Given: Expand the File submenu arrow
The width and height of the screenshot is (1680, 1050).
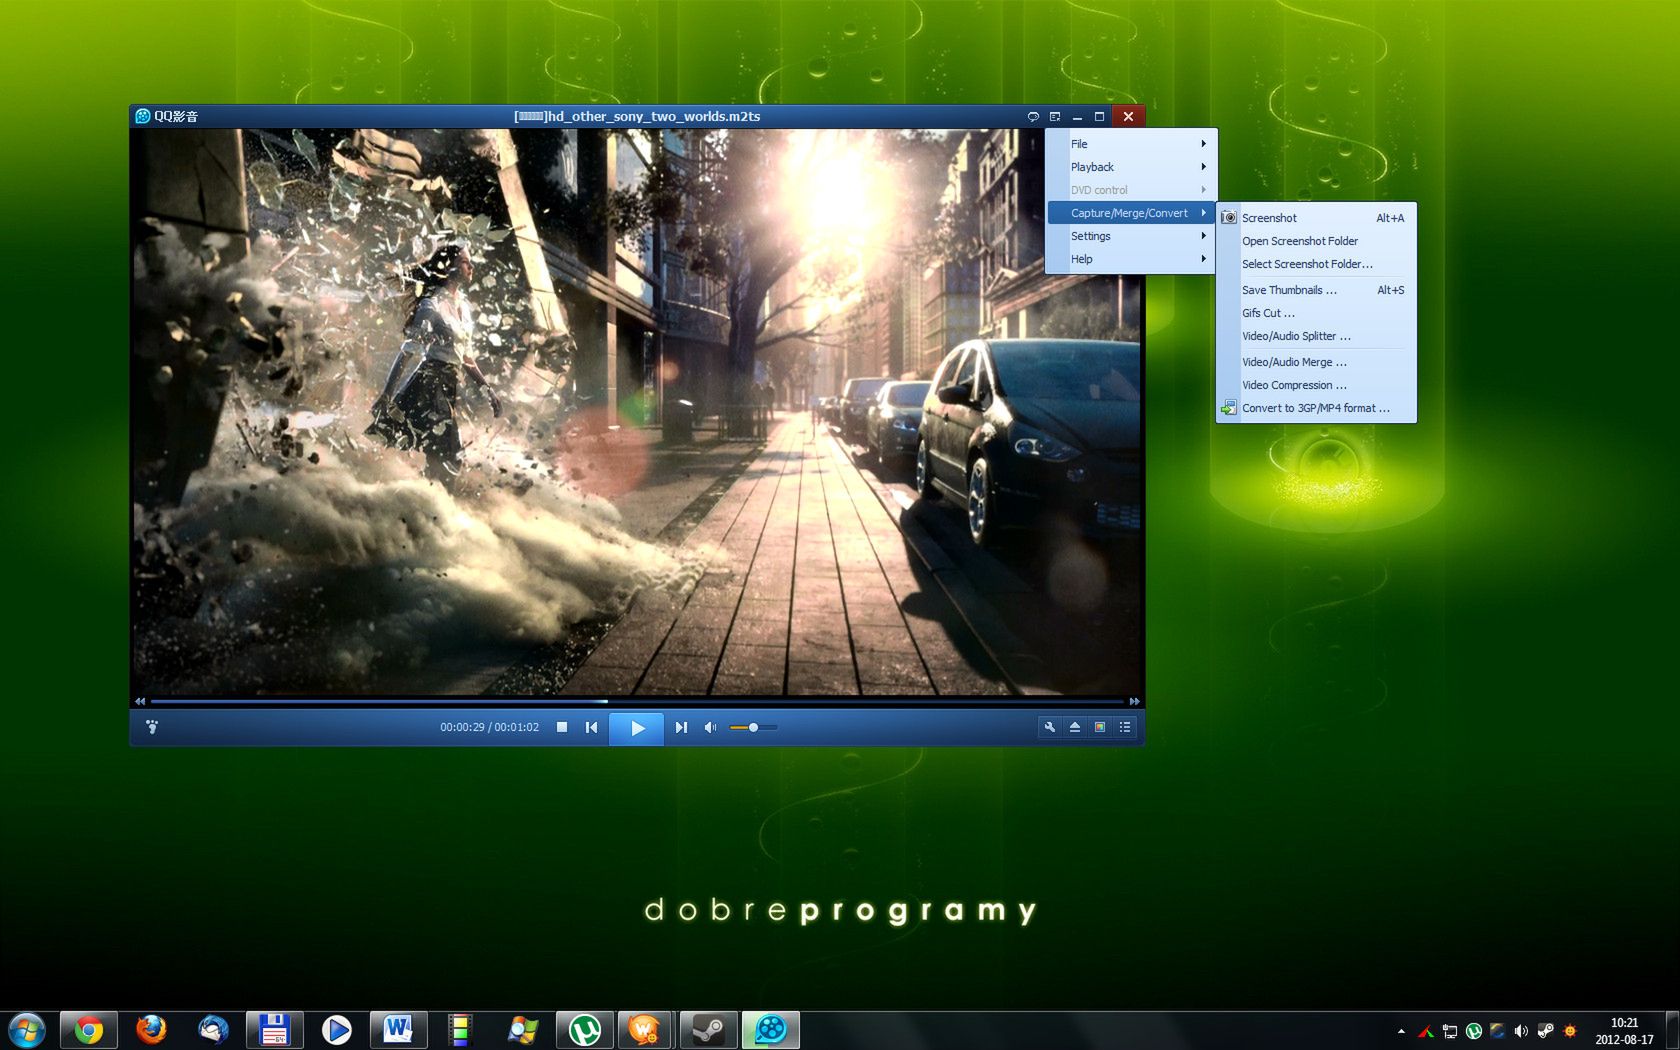Looking at the screenshot, I should (1204, 144).
